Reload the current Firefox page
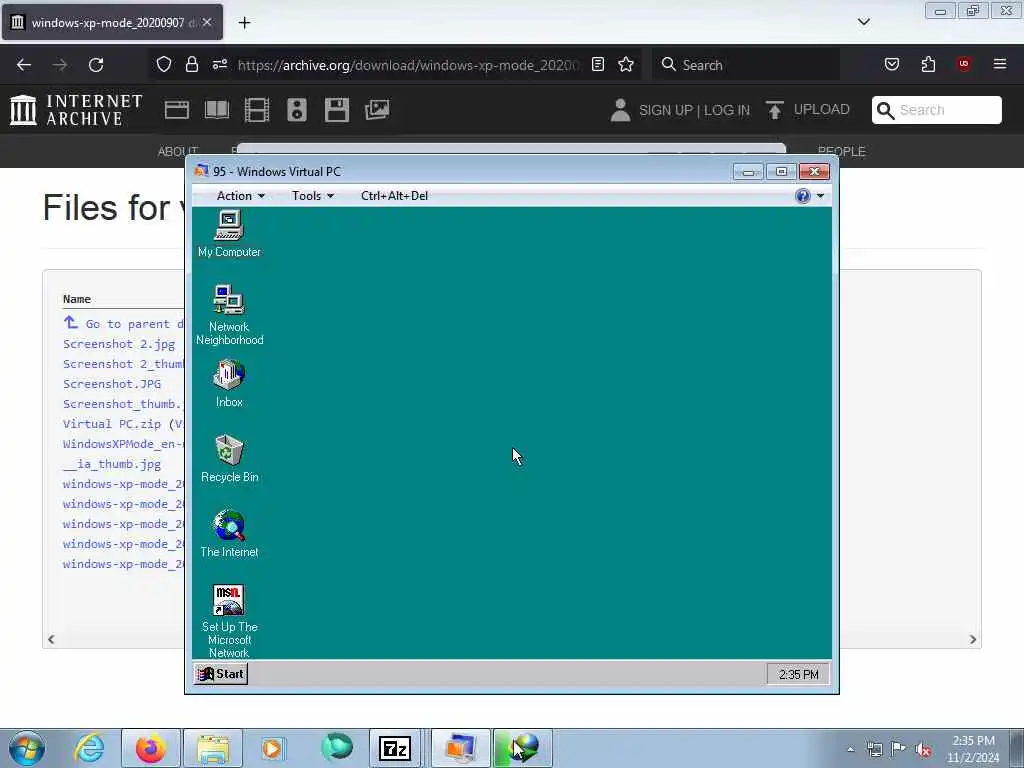 tap(96, 65)
